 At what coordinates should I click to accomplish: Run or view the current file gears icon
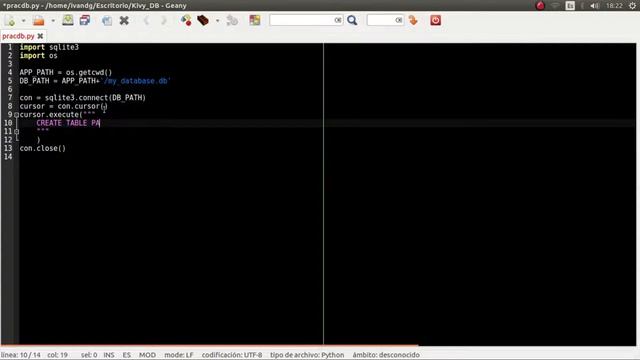[232, 20]
